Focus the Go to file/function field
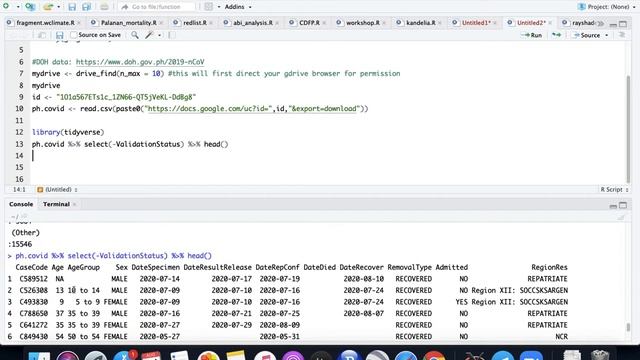 pyautogui.click(x=157, y=7)
